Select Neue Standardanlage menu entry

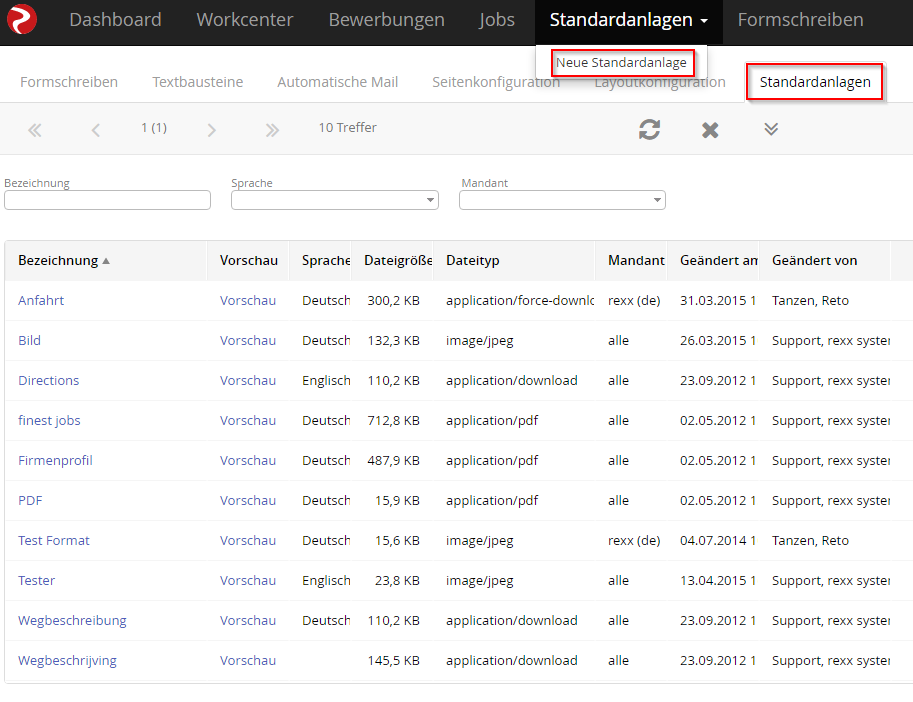pos(621,62)
